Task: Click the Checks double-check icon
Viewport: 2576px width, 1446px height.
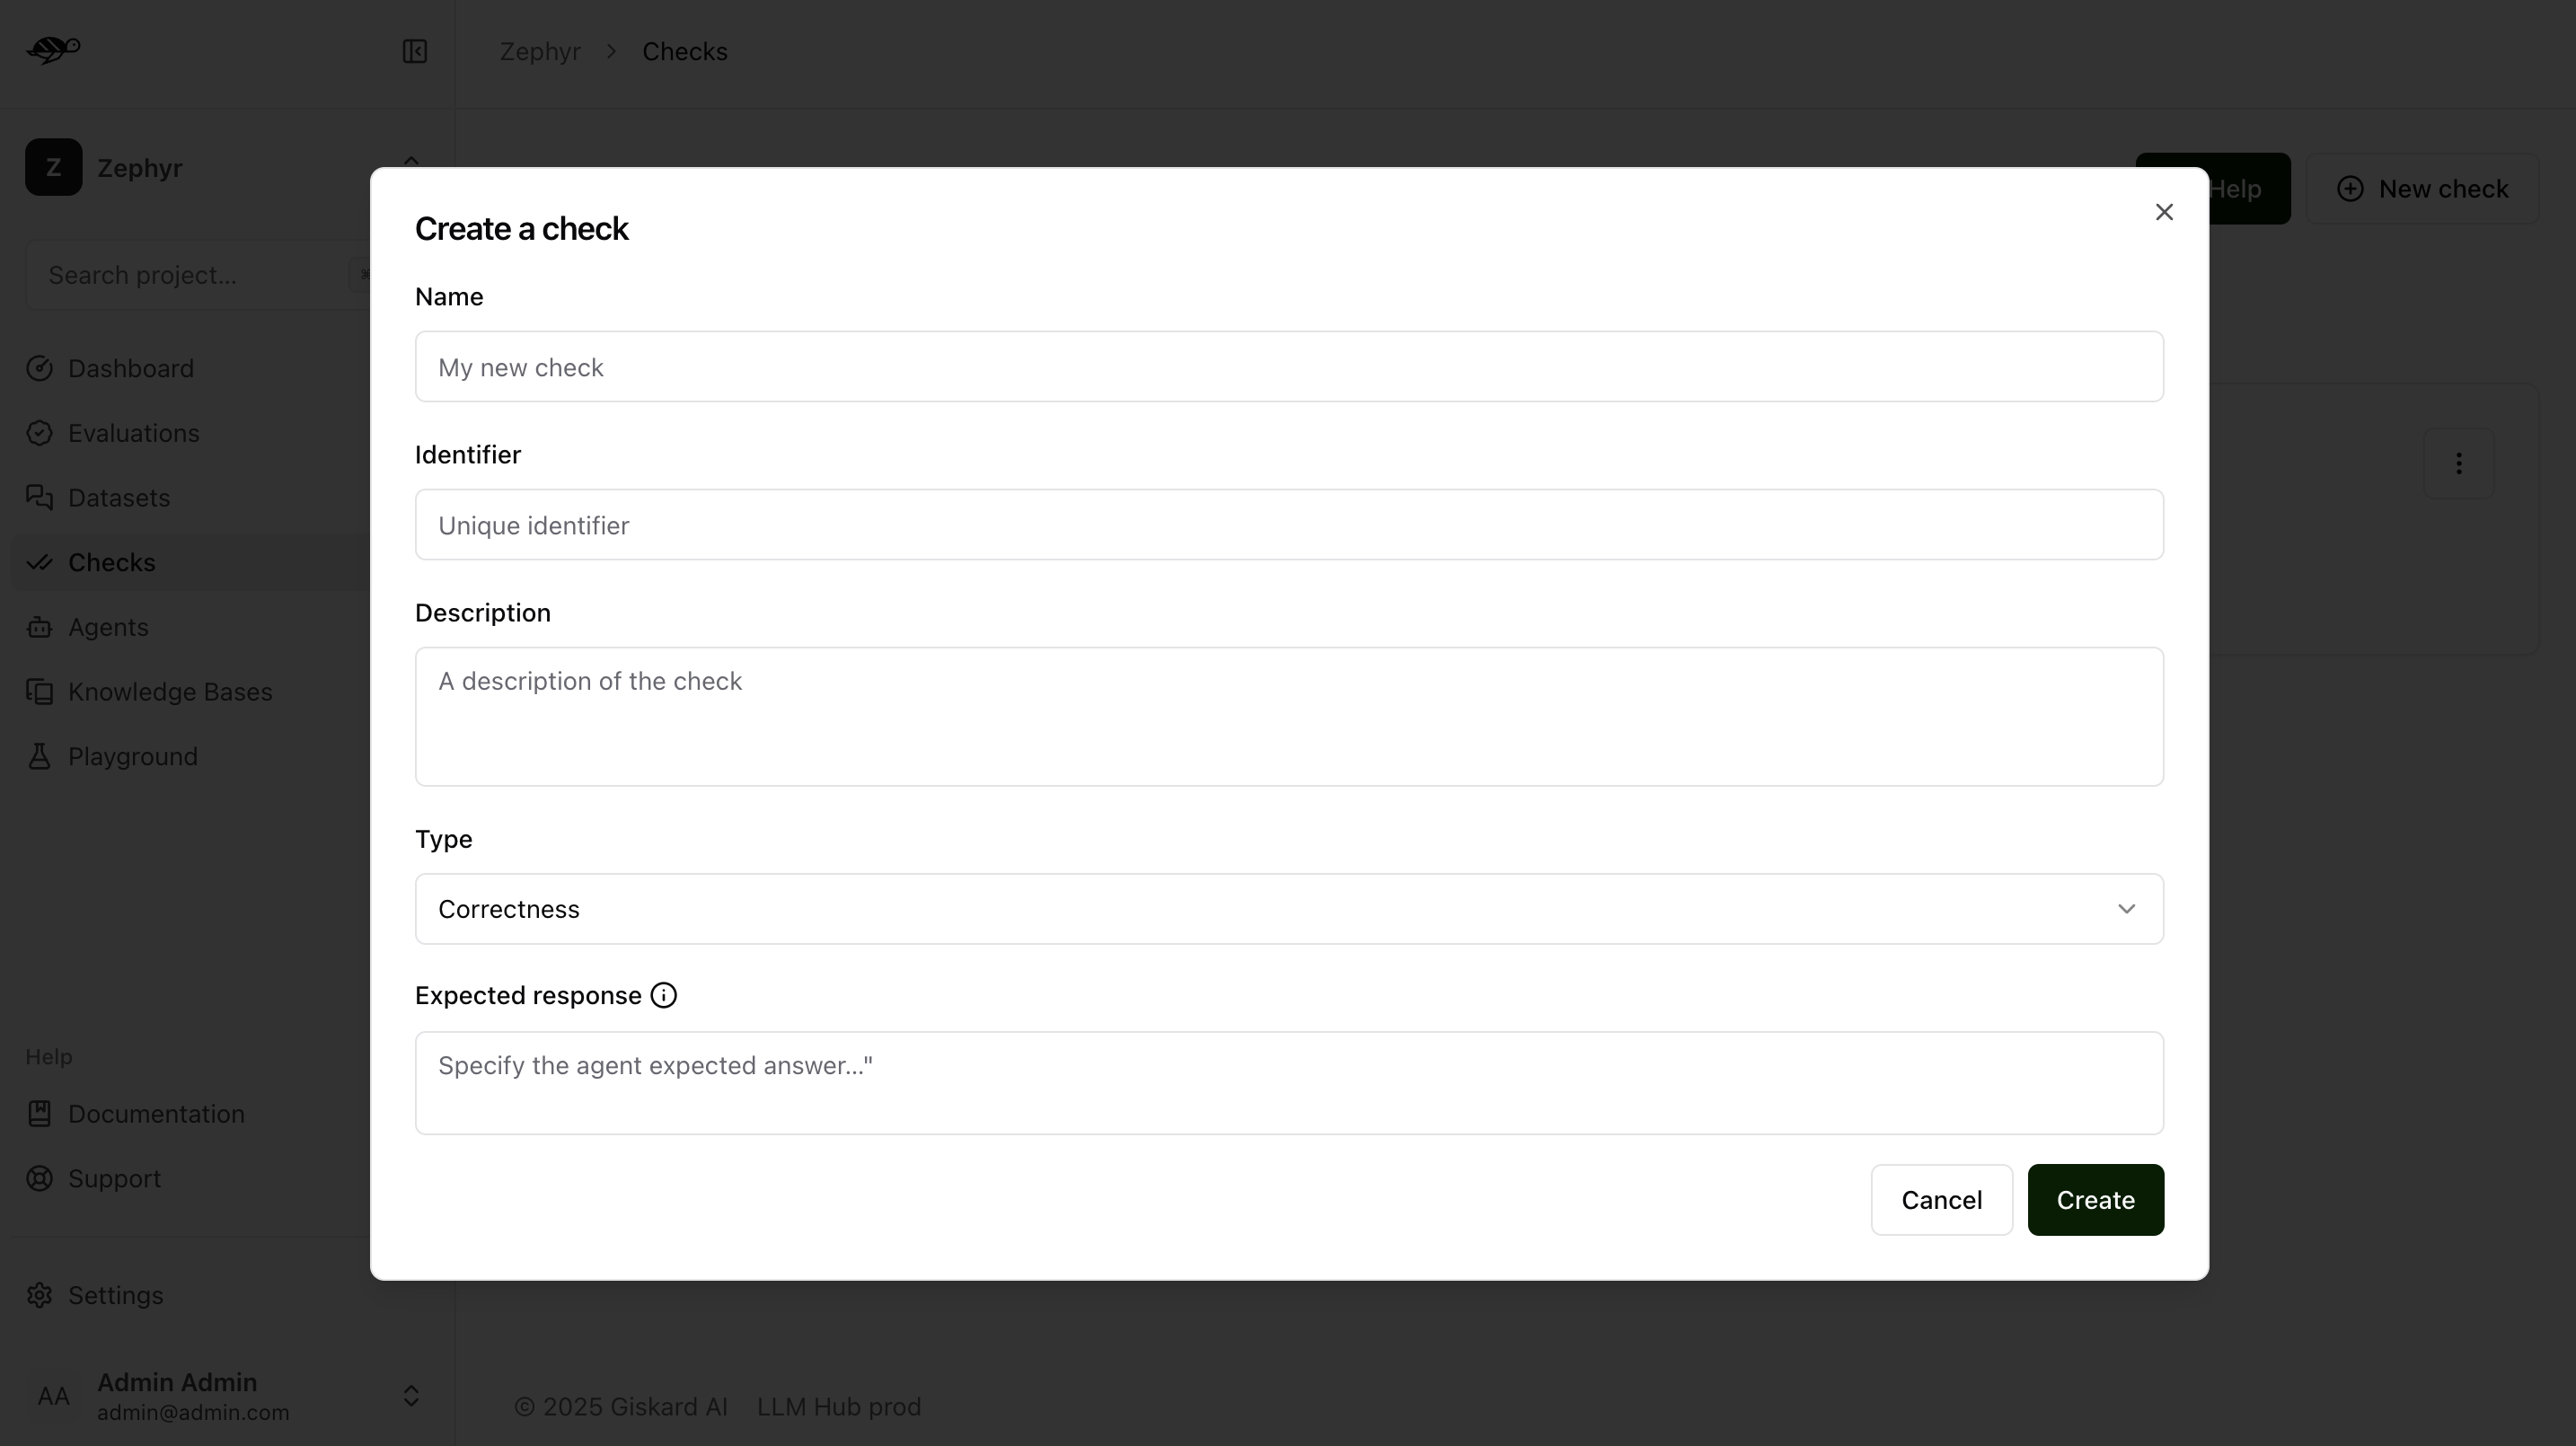Action: tap(39, 562)
